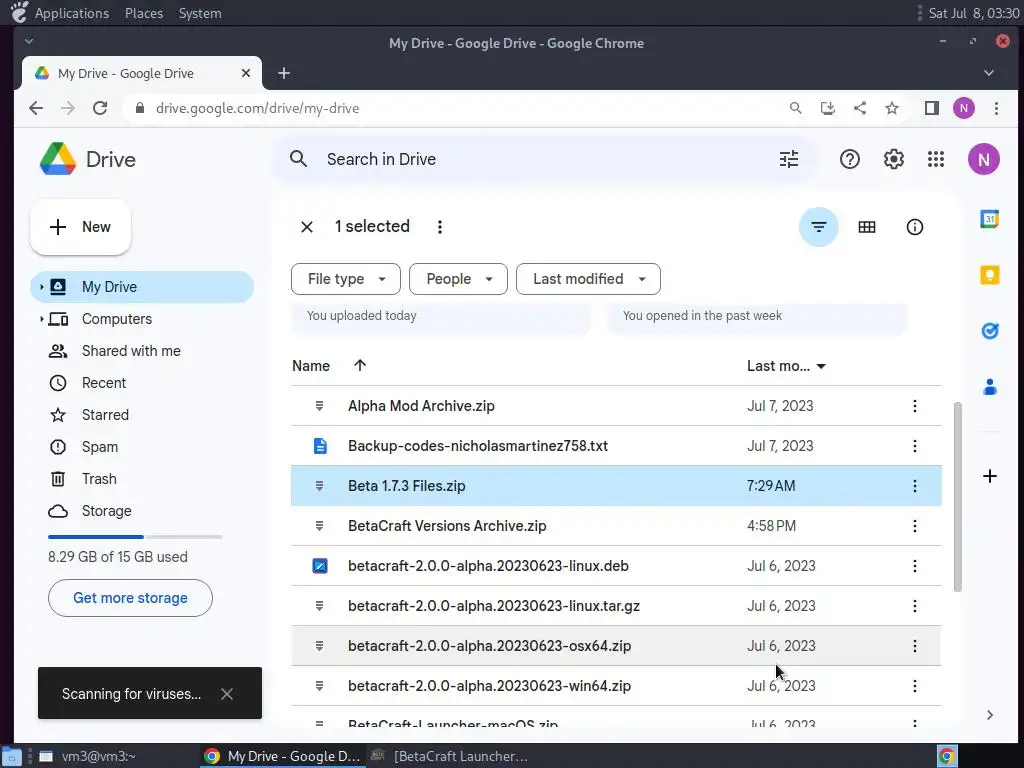Image resolution: width=1024 pixels, height=768 pixels.
Task: Open Drive Settings gear icon
Action: coord(893,159)
